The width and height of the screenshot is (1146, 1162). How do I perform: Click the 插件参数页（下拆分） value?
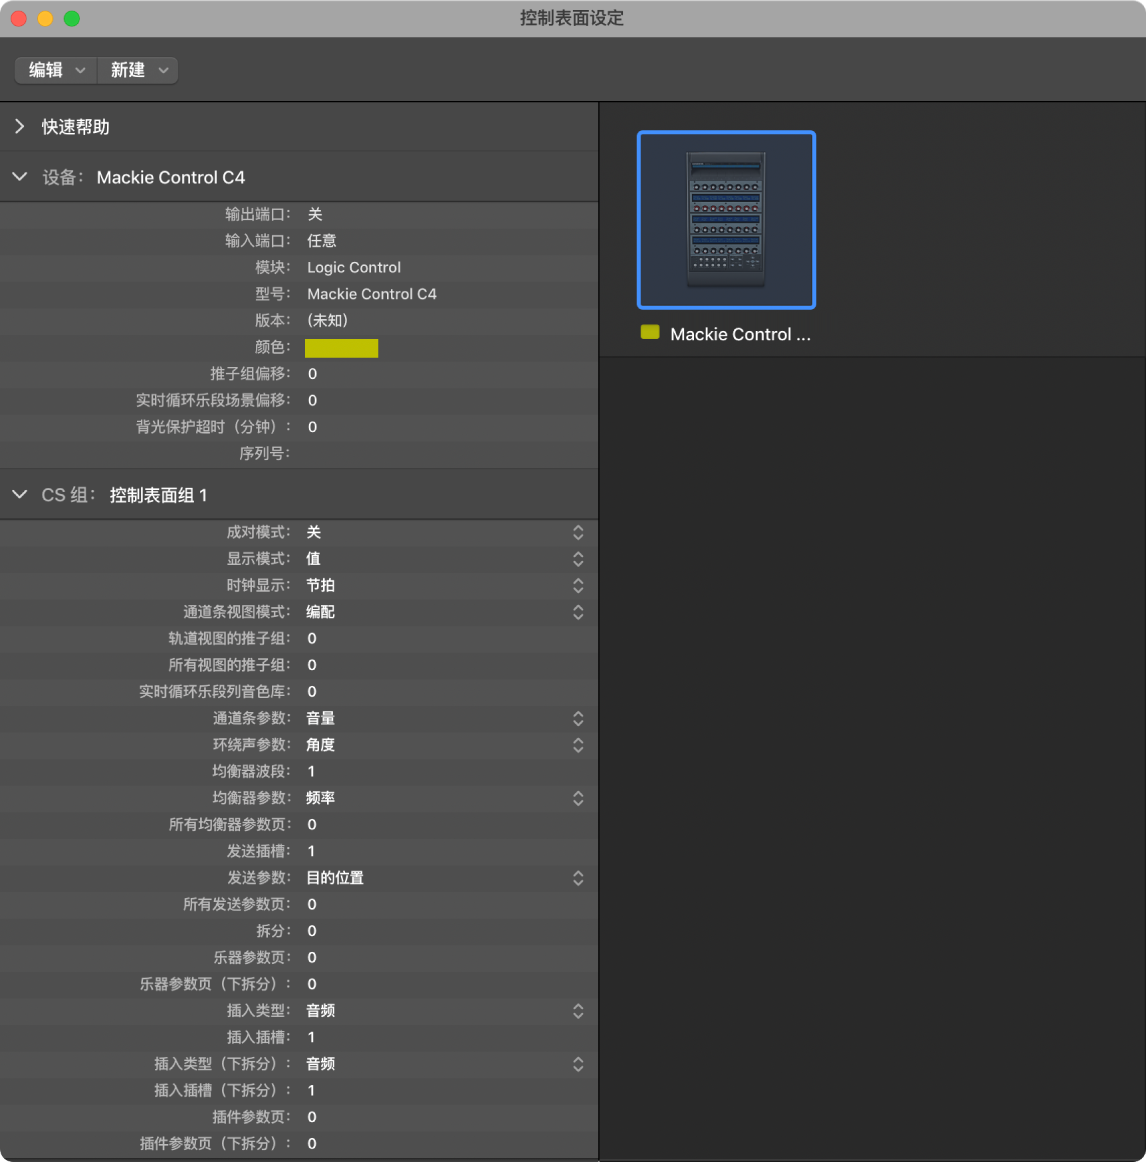point(312,1143)
